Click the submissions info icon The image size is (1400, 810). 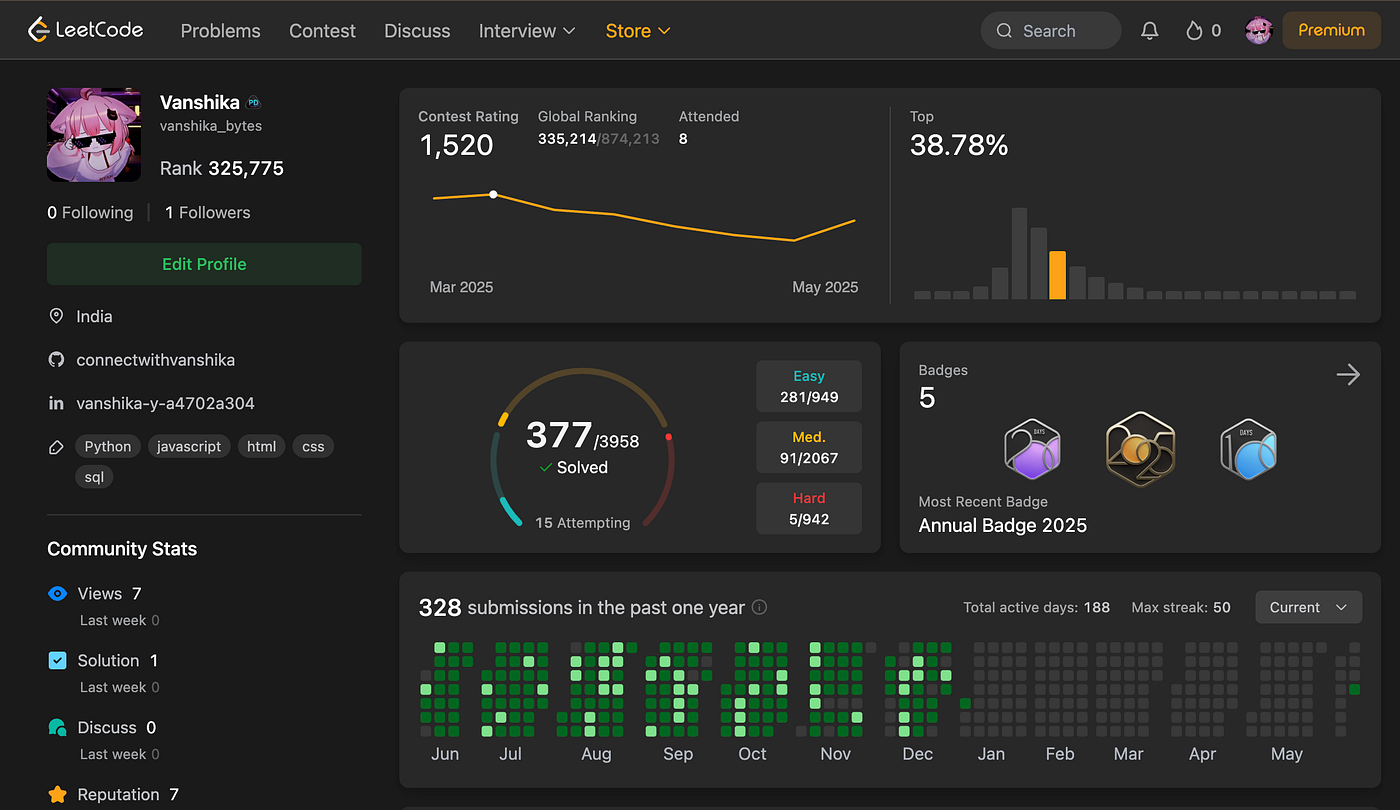759,607
